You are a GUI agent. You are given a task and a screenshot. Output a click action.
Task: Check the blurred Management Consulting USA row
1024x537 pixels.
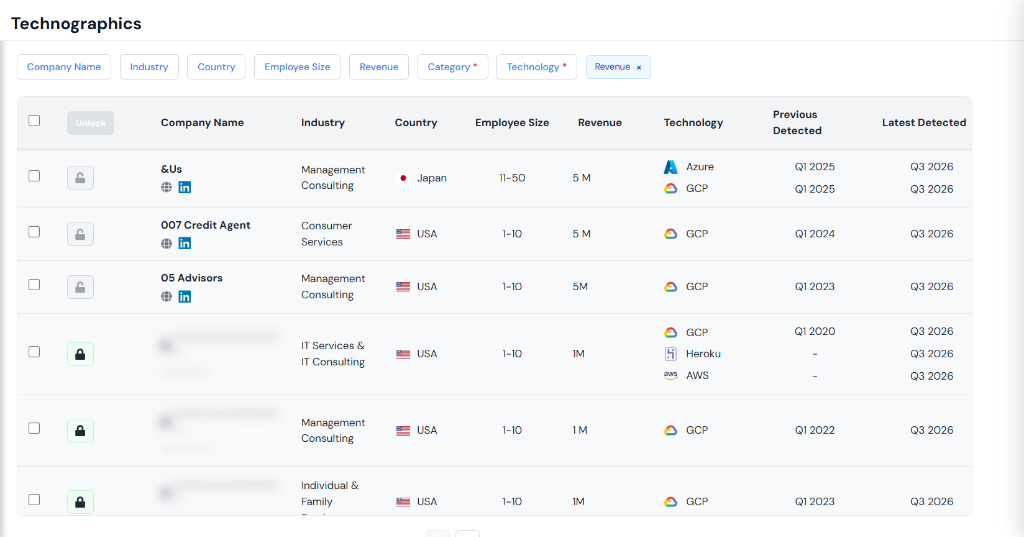point(34,429)
